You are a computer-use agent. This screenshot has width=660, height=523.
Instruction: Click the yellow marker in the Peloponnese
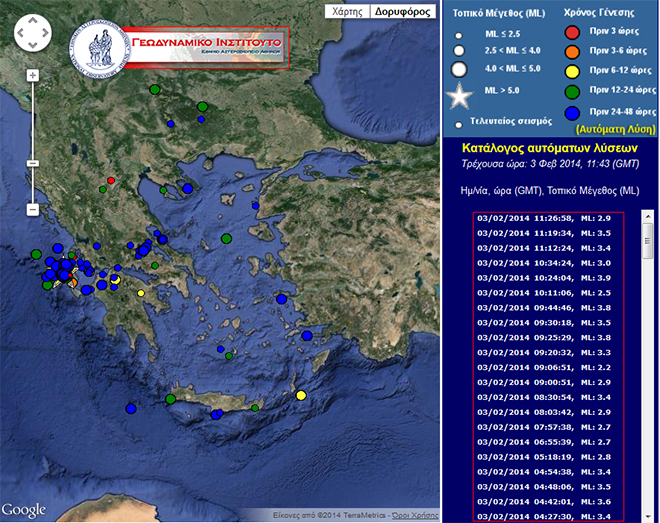tap(140, 293)
